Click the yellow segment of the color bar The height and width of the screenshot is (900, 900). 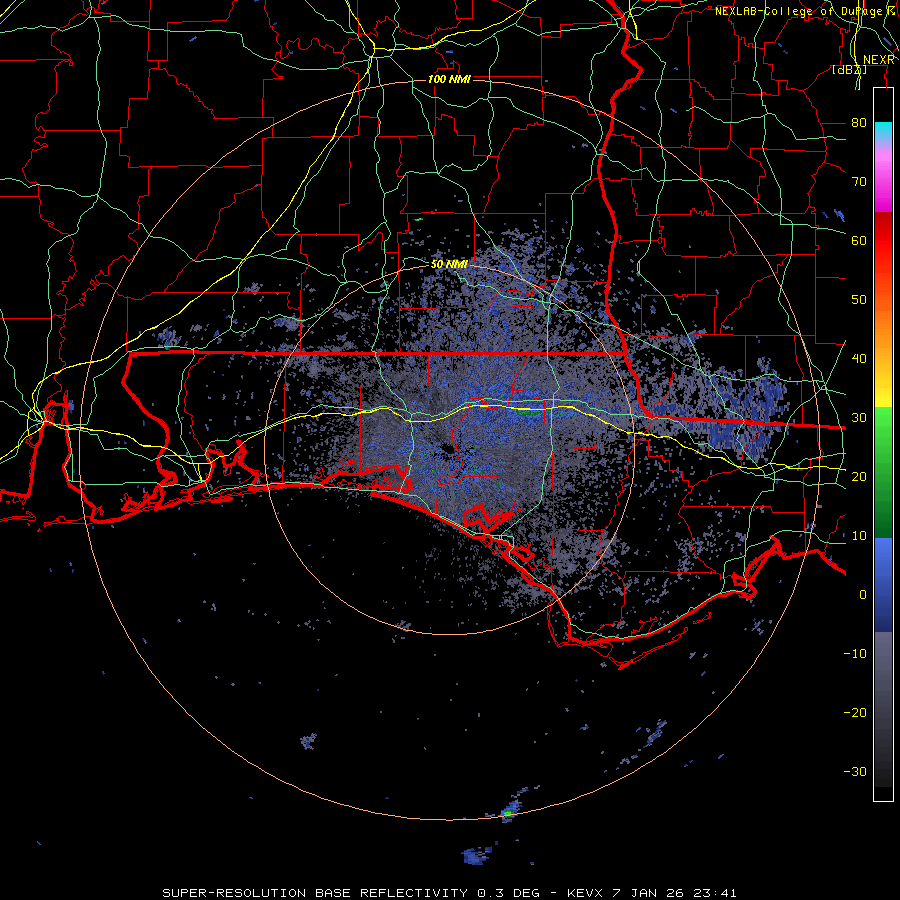pos(883,390)
